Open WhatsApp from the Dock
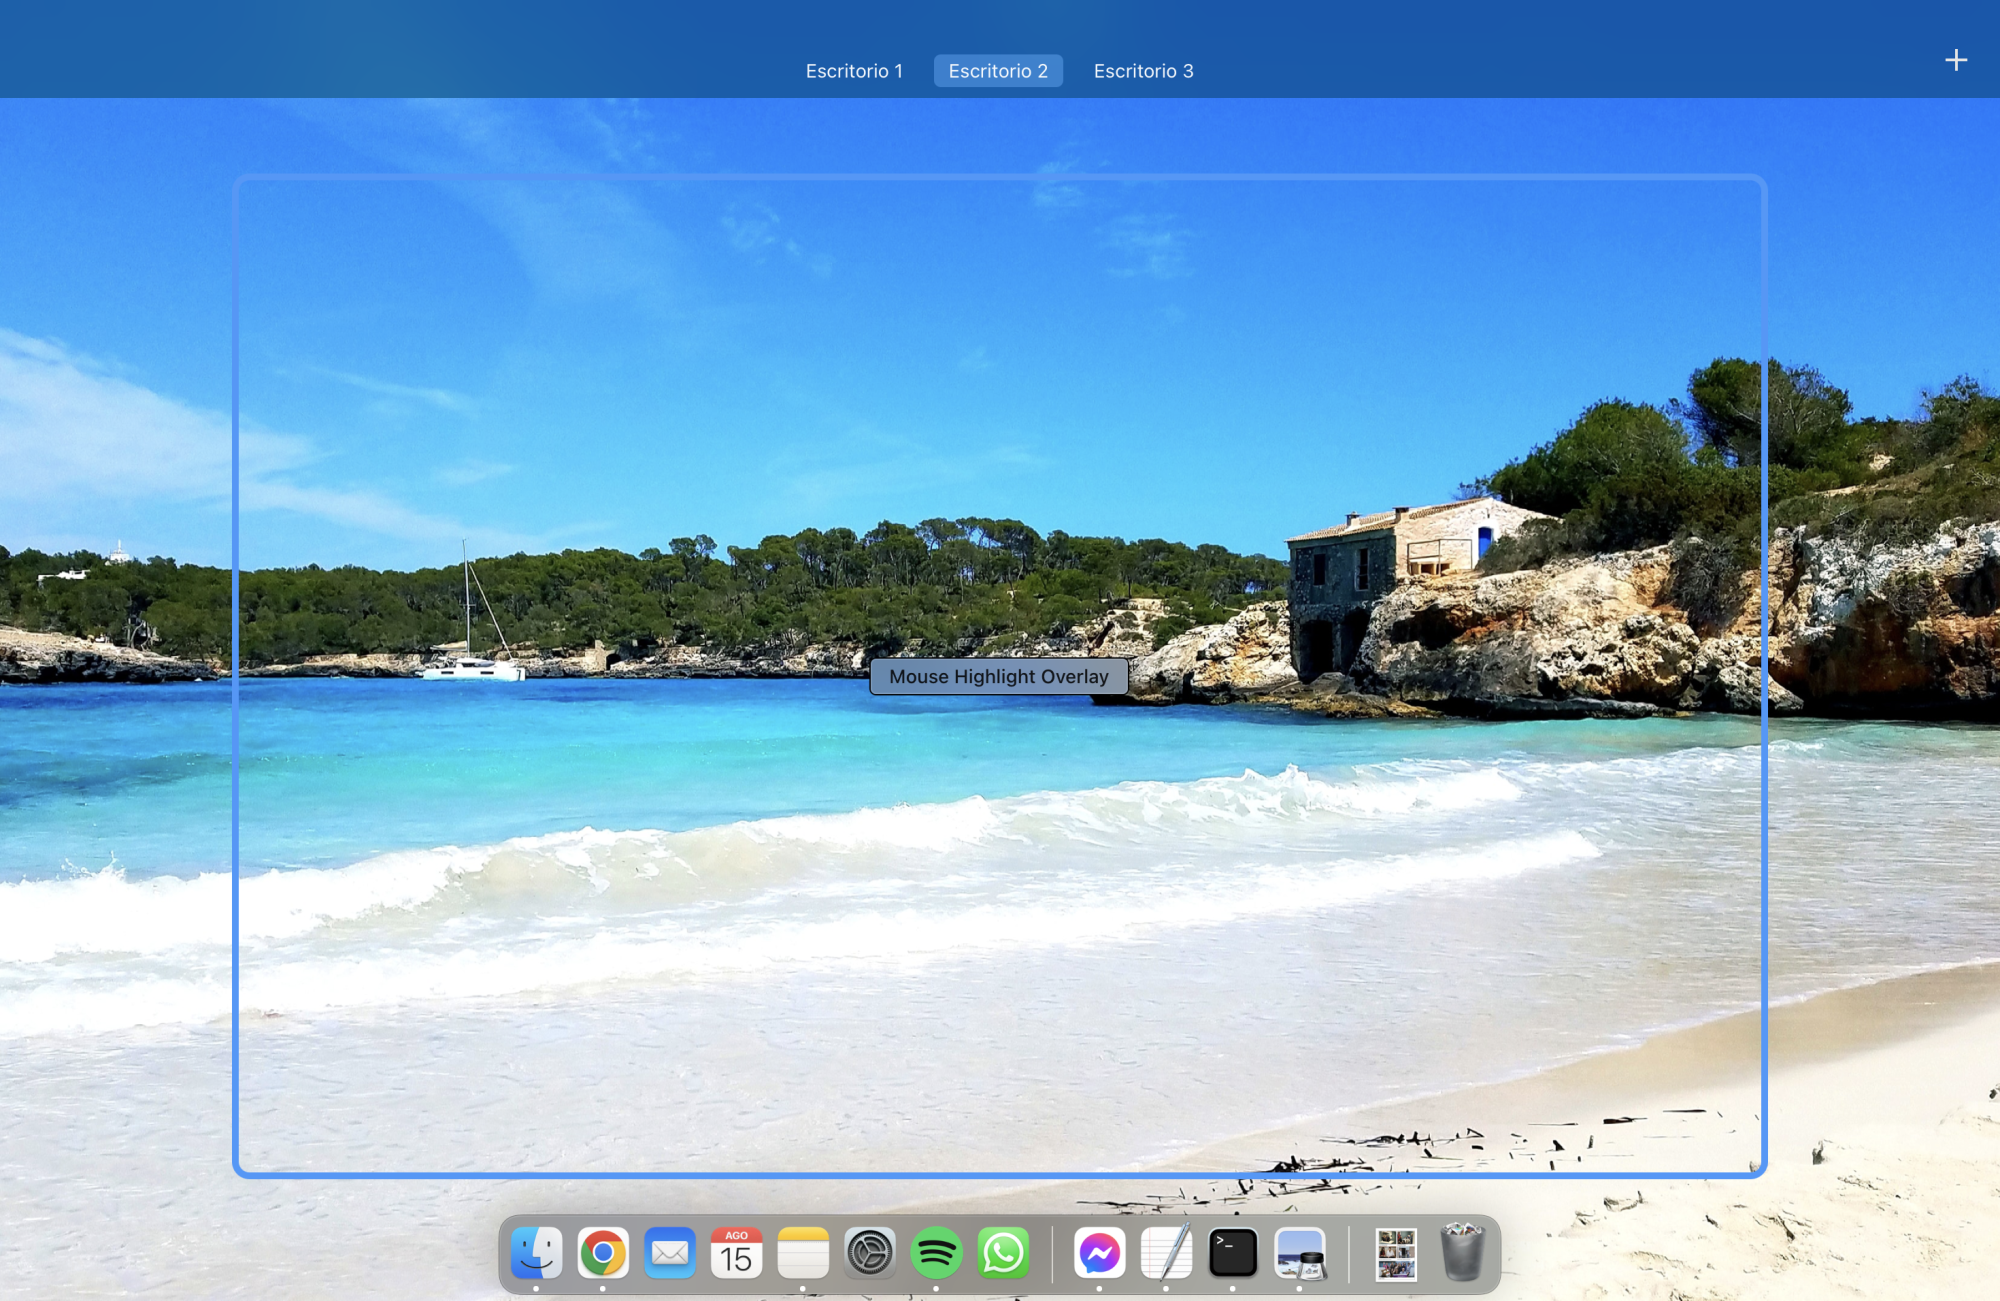2000x1301 pixels. (x=1003, y=1253)
